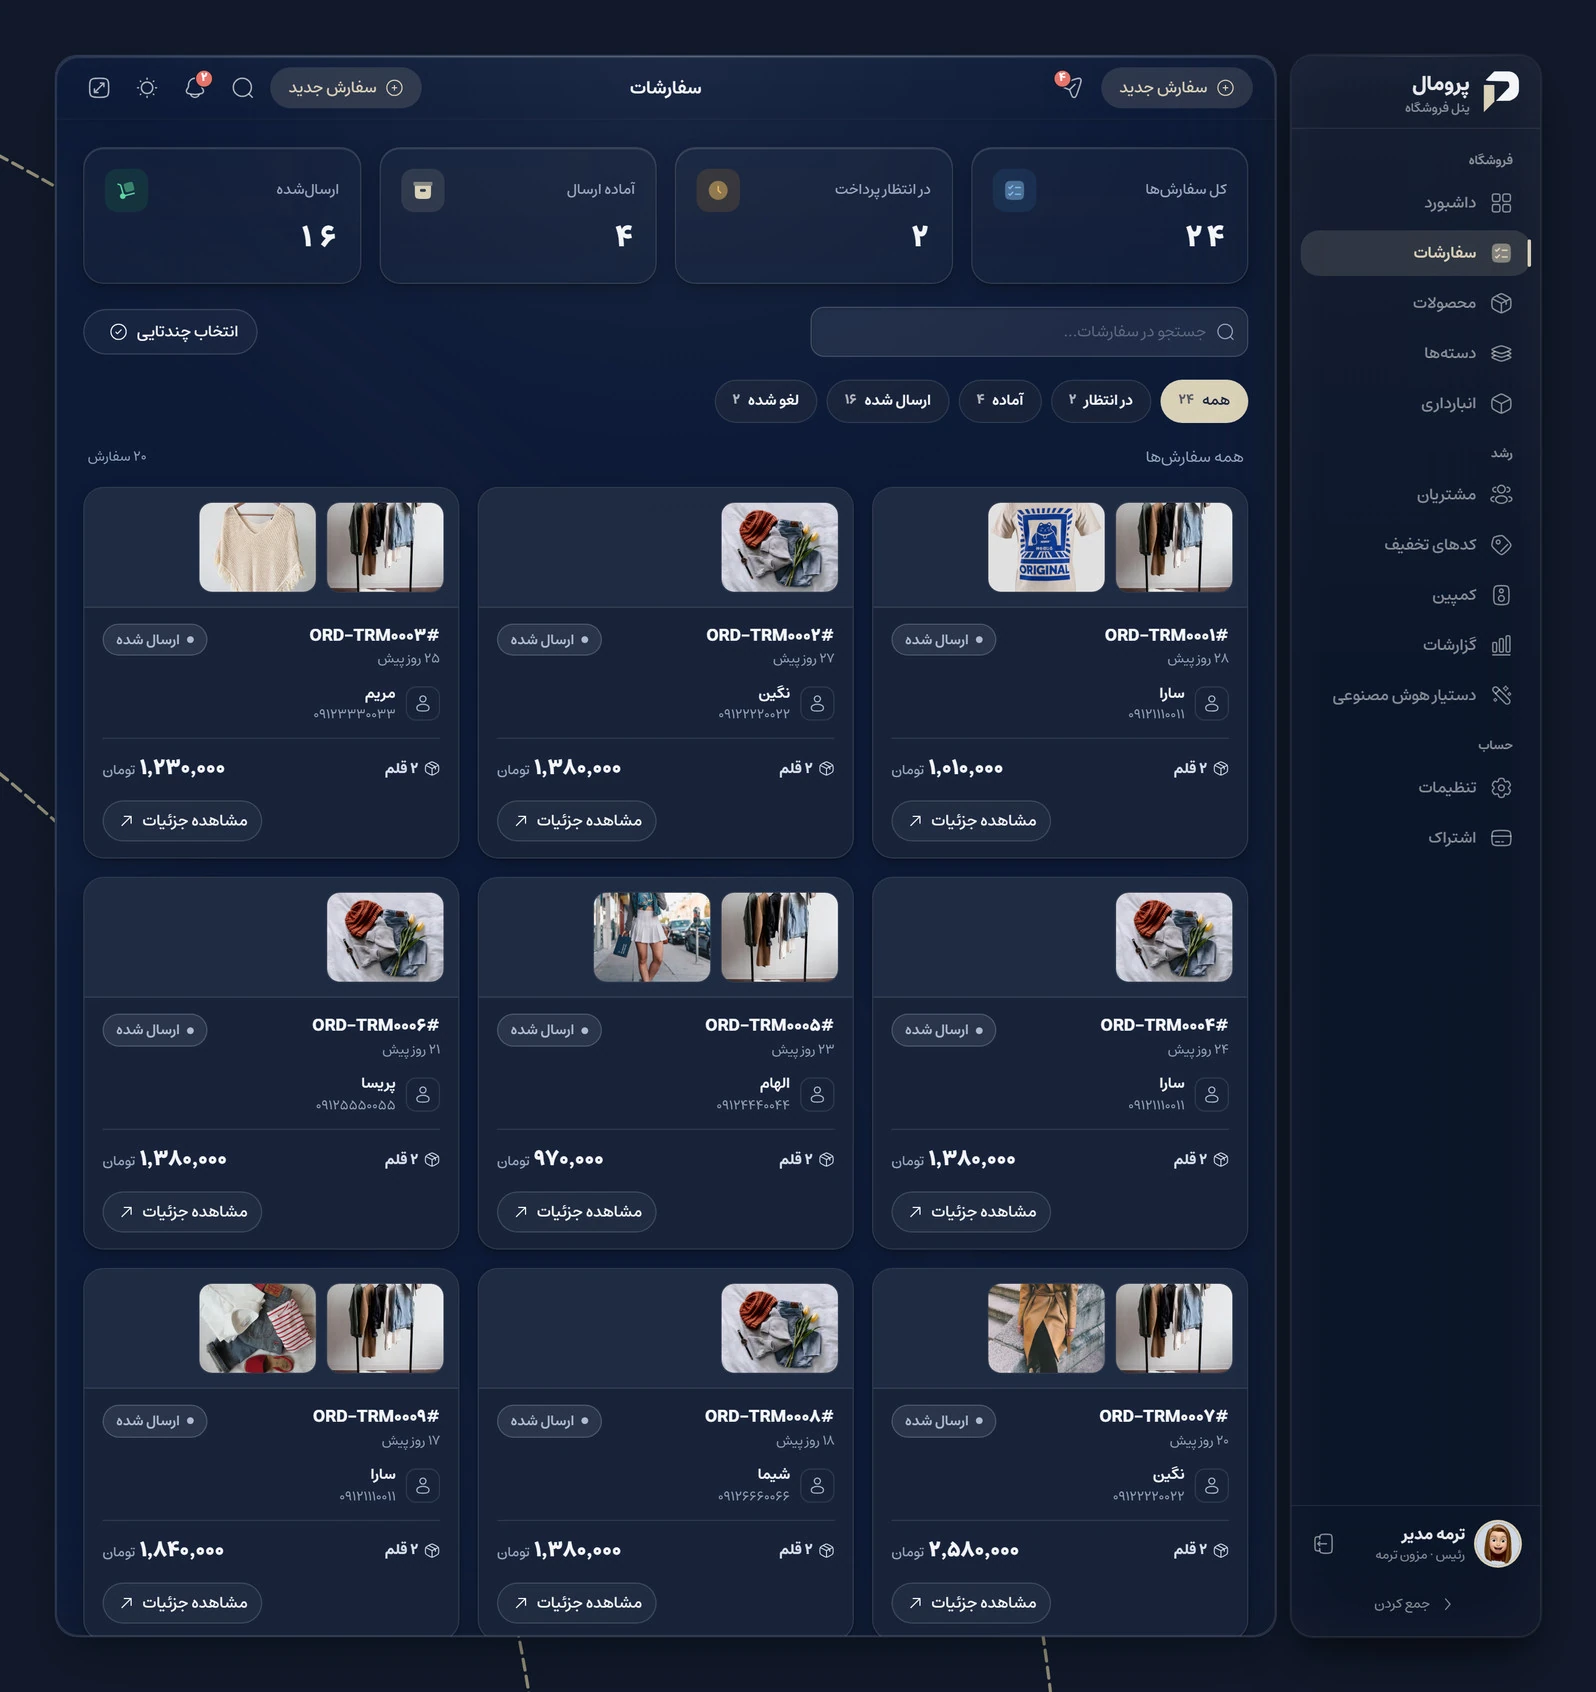
Task: Collapse the sidebar with جمع کردن
Action: pyautogui.click(x=1412, y=1604)
